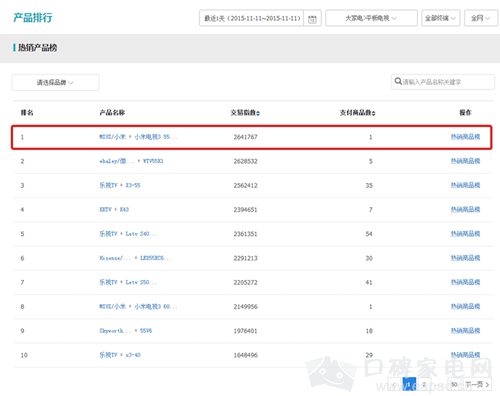The height and width of the screenshot is (396, 500).
Task: Click 热销商品榜 link in rank 6 row
Action: (465, 258)
